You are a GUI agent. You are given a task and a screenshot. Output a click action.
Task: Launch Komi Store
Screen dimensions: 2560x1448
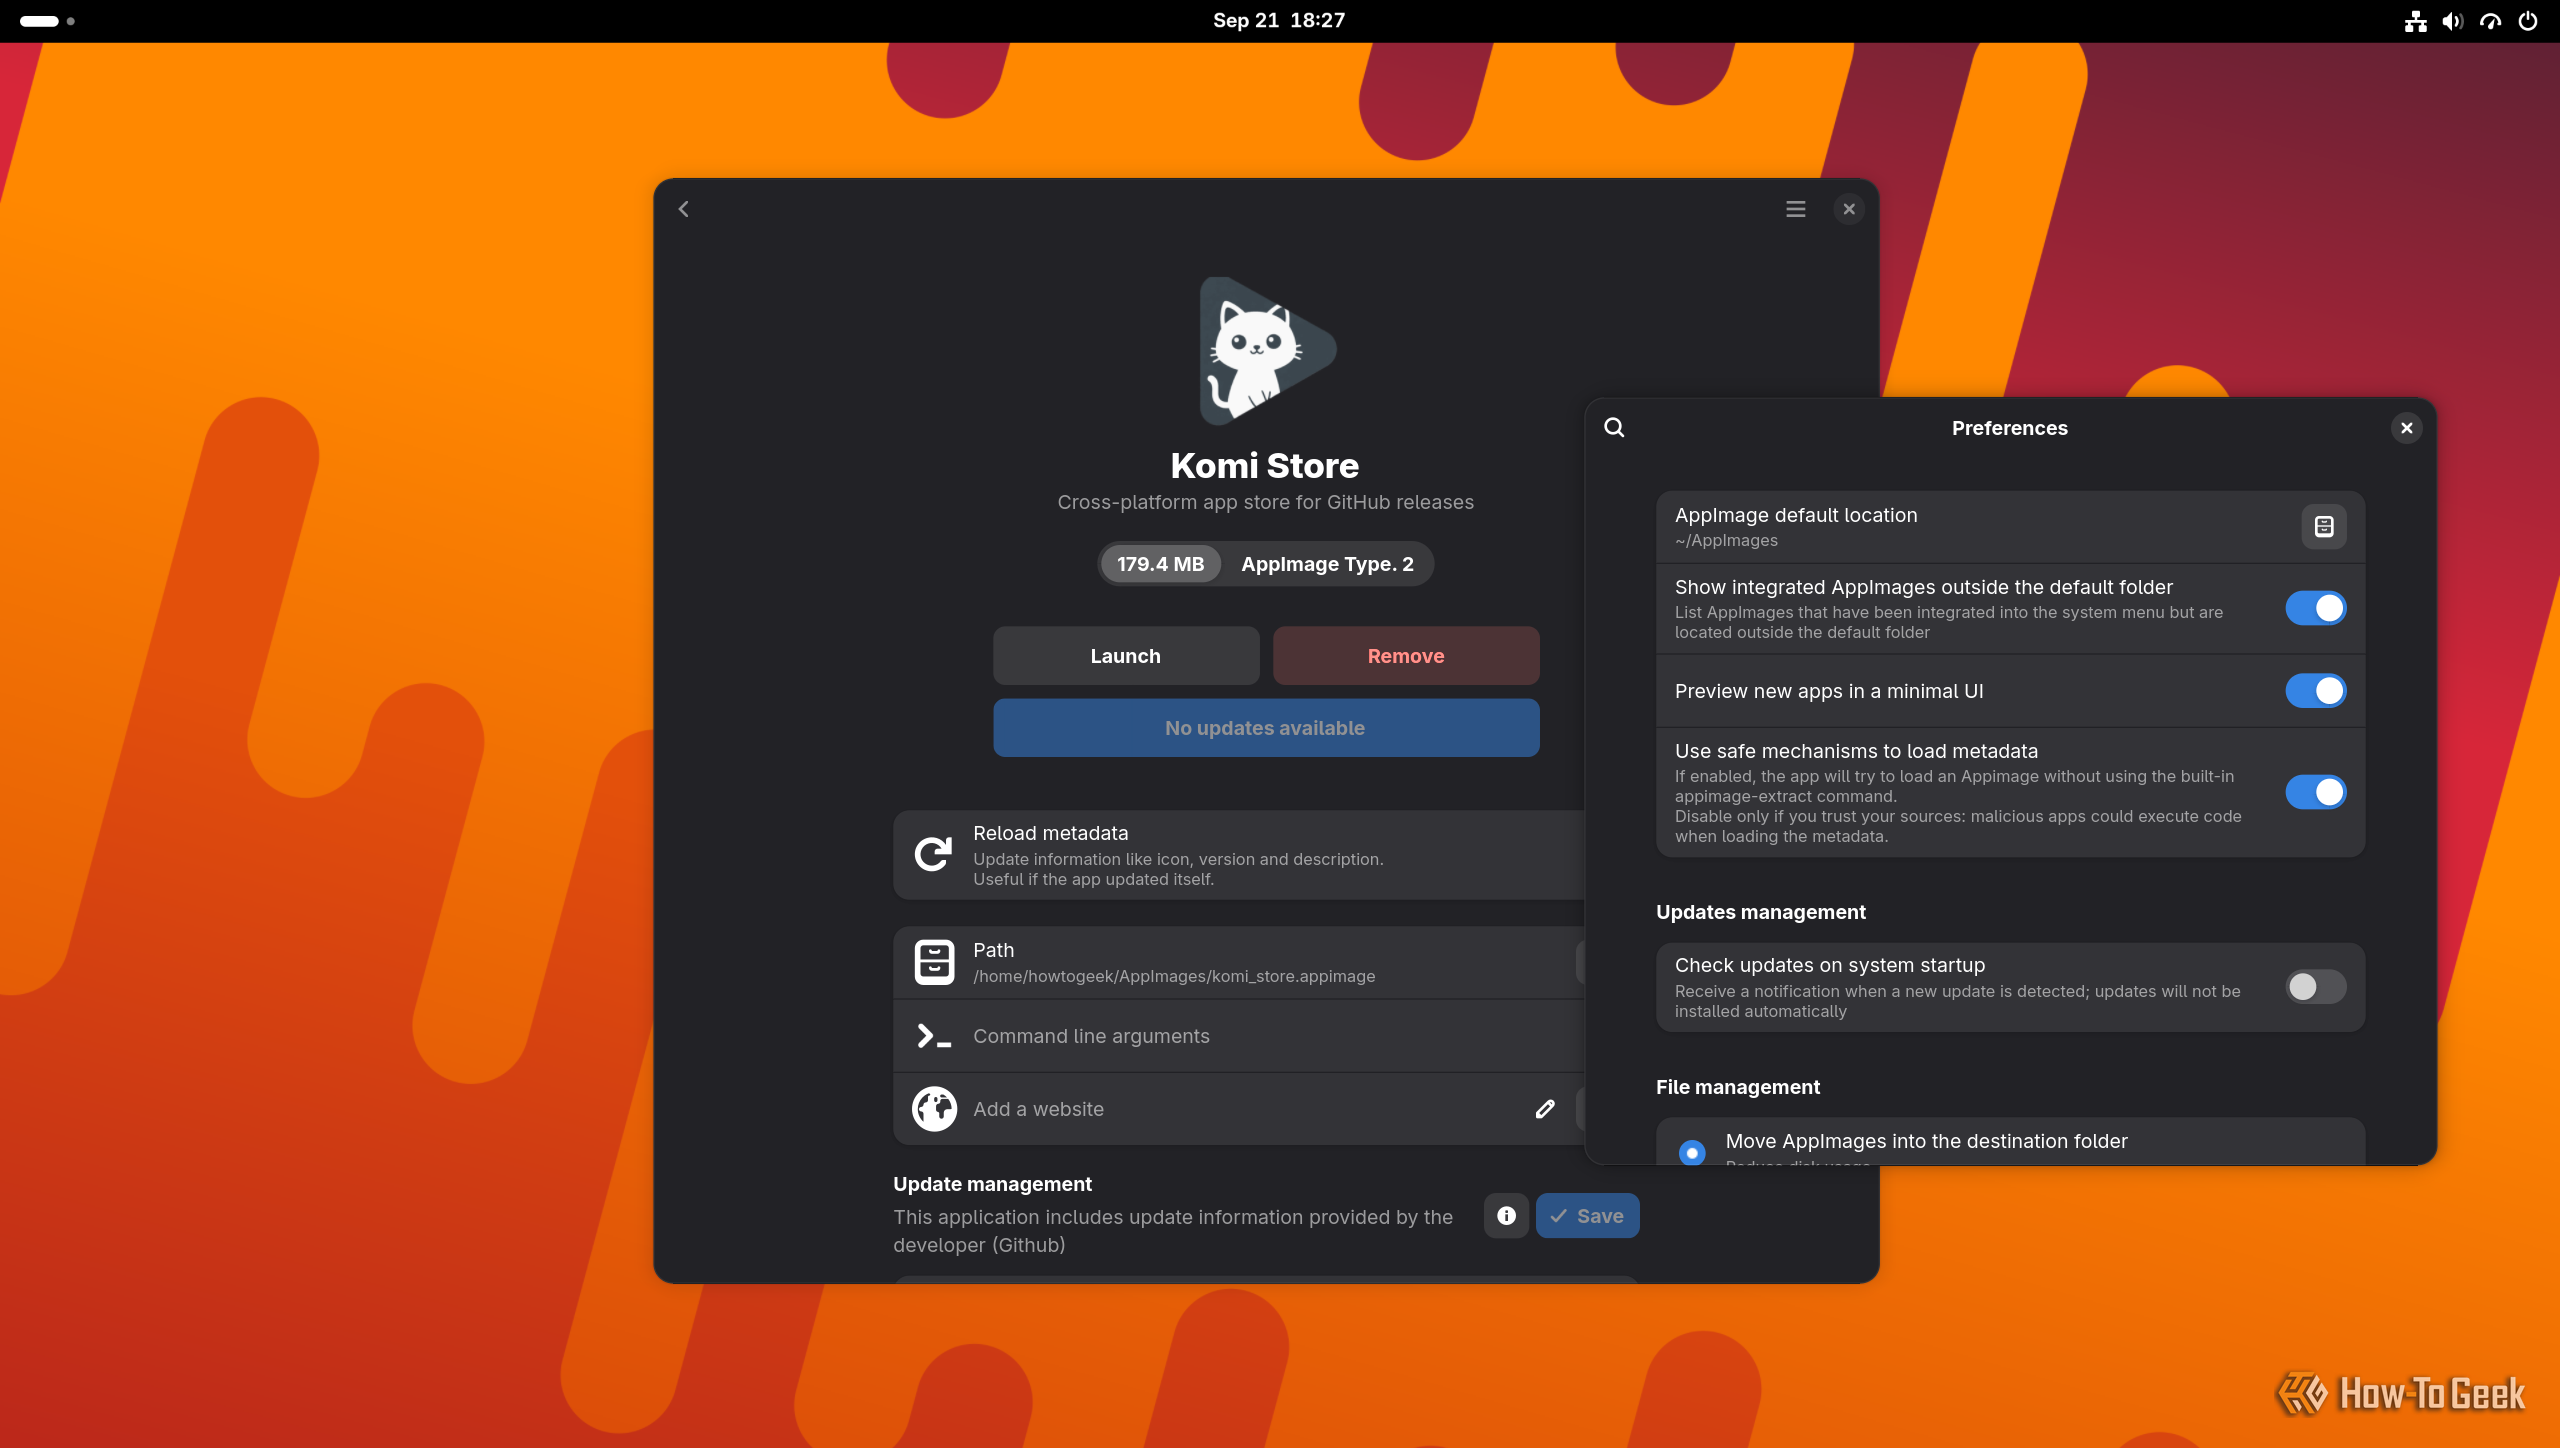[1126, 656]
